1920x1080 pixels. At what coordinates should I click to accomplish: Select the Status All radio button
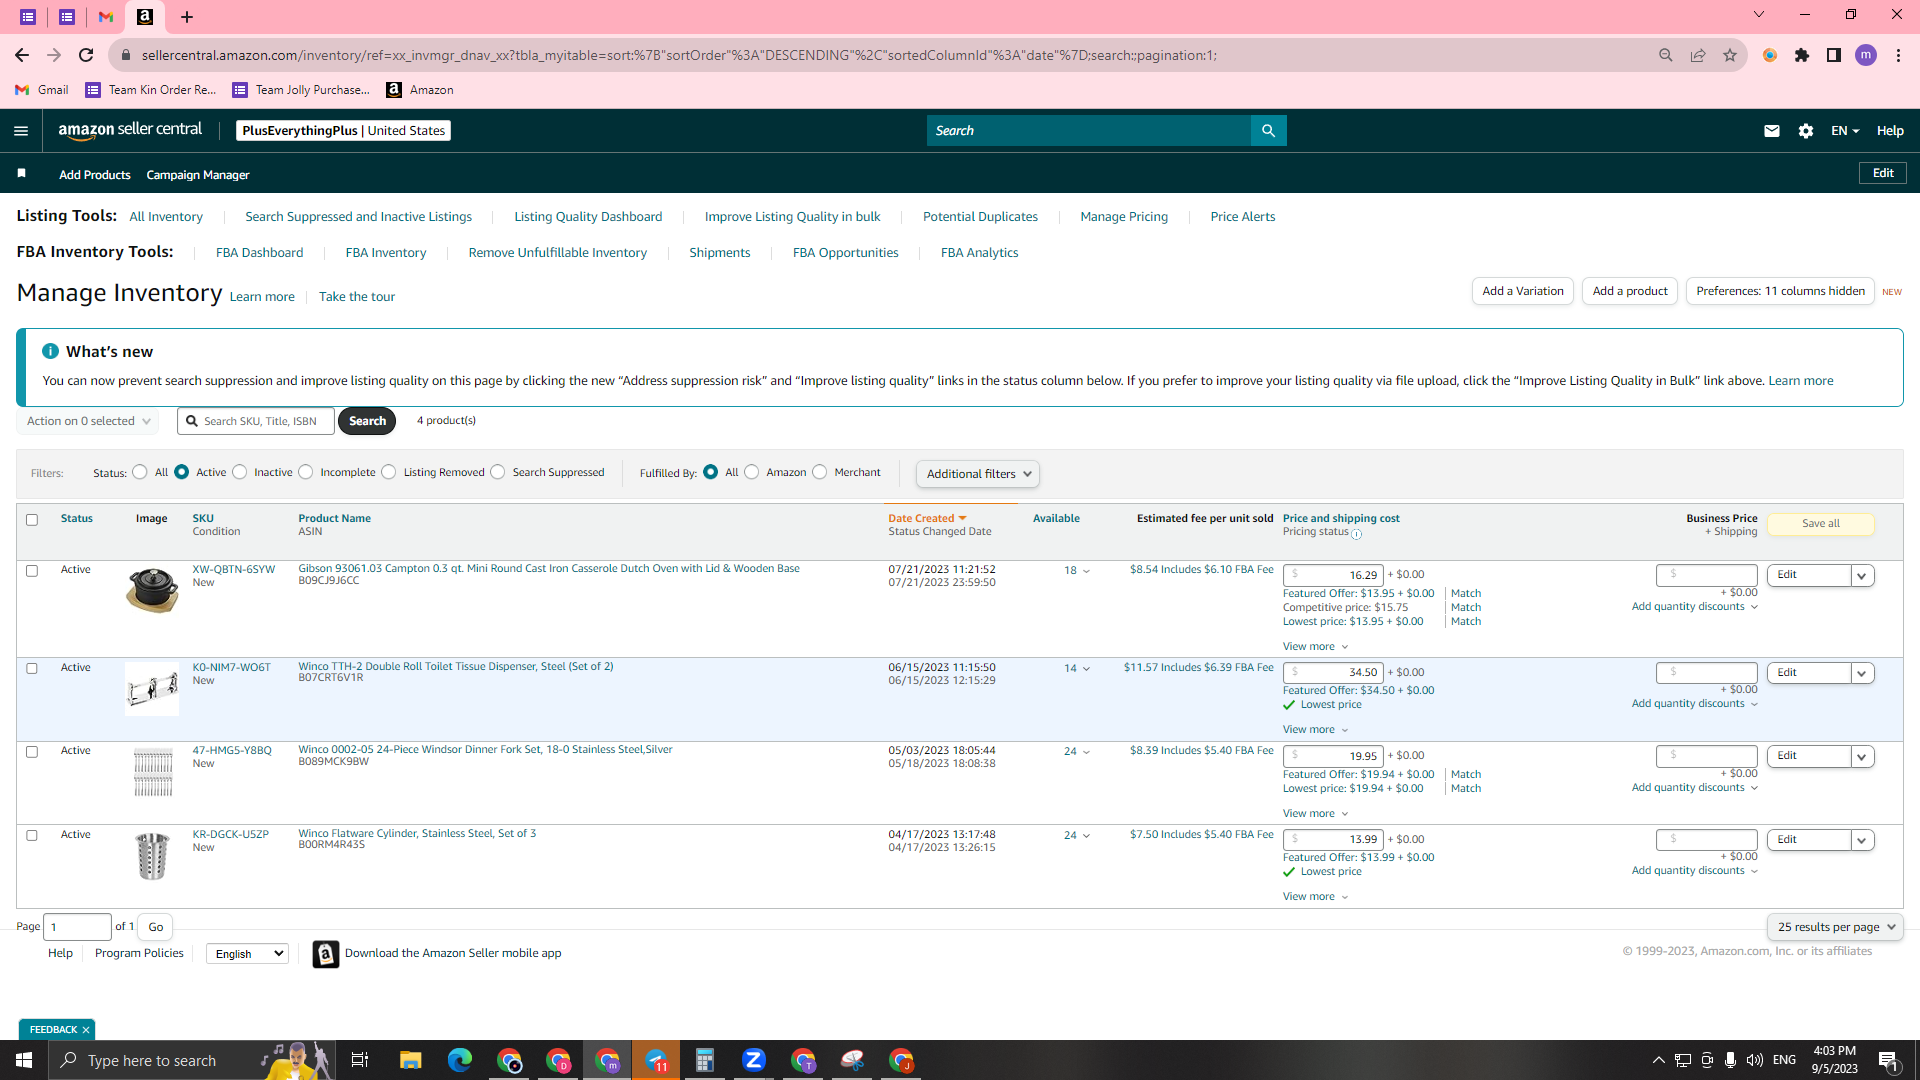point(140,472)
